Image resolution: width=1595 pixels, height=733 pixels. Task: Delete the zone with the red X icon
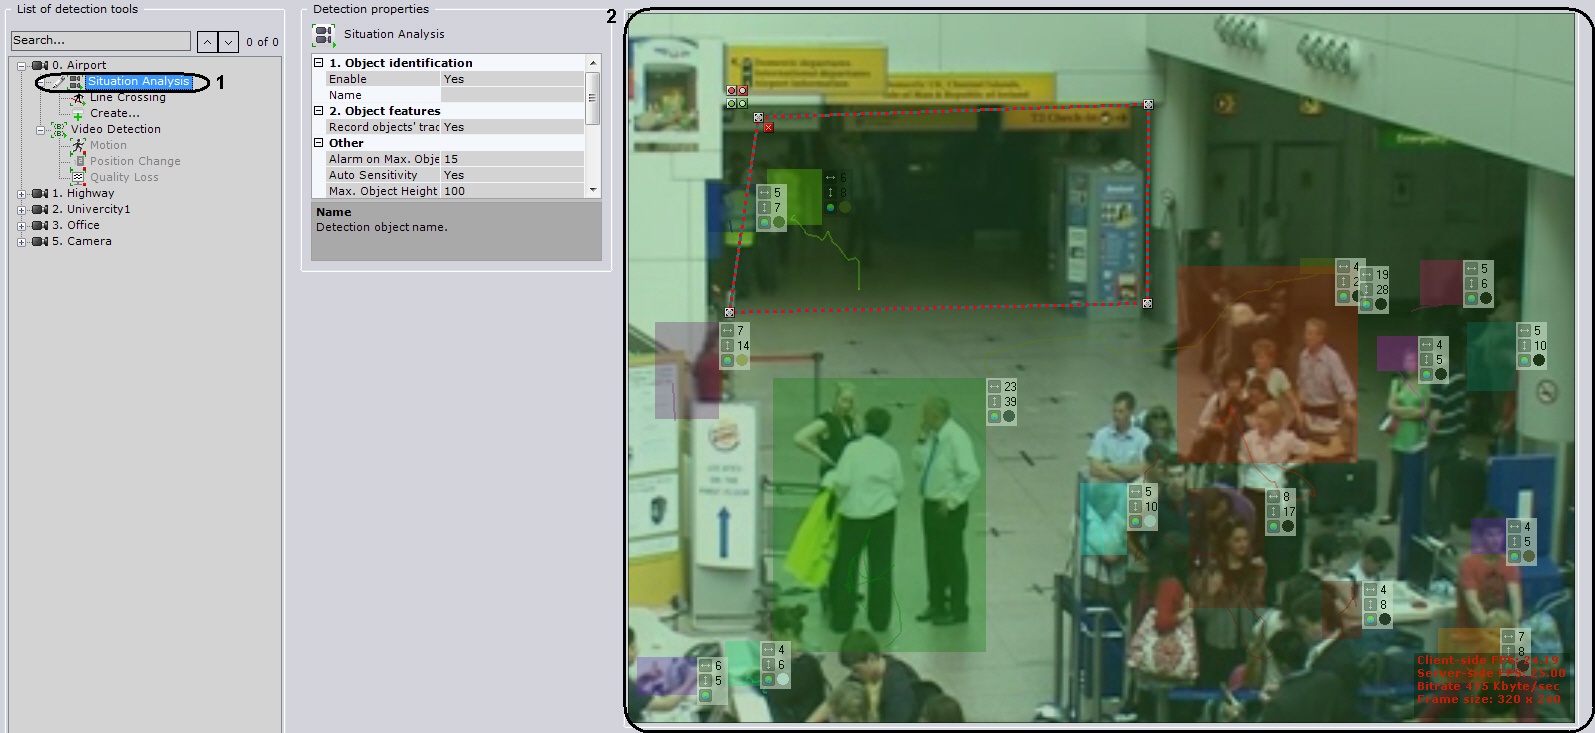coord(768,127)
